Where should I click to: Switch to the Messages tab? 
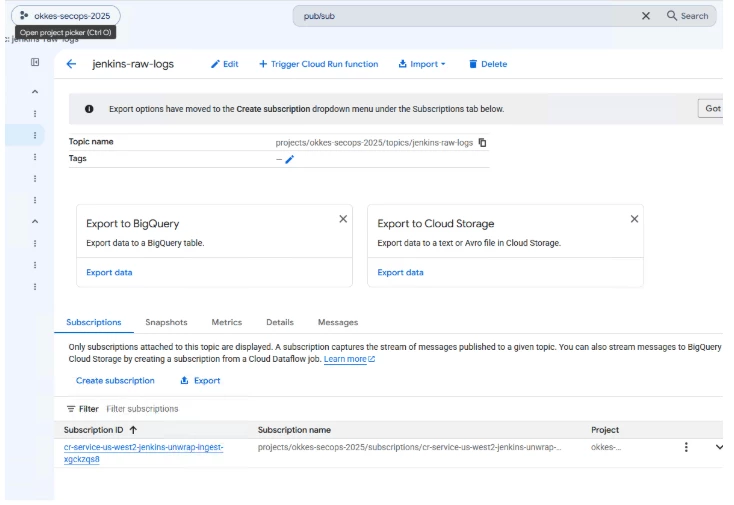tap(338, 322)
